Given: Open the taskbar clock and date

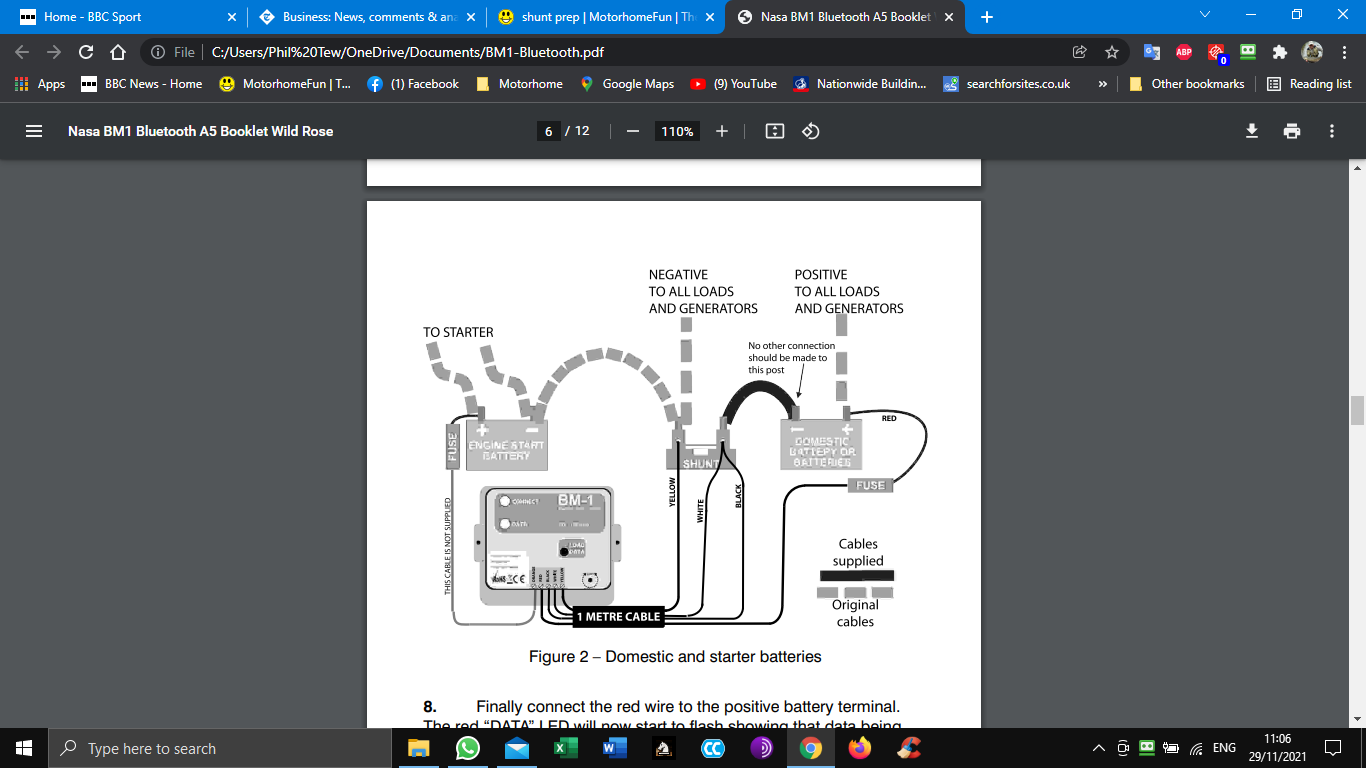Looking at the screenshot, I should pyautogui.click(x=1276, y=748).
